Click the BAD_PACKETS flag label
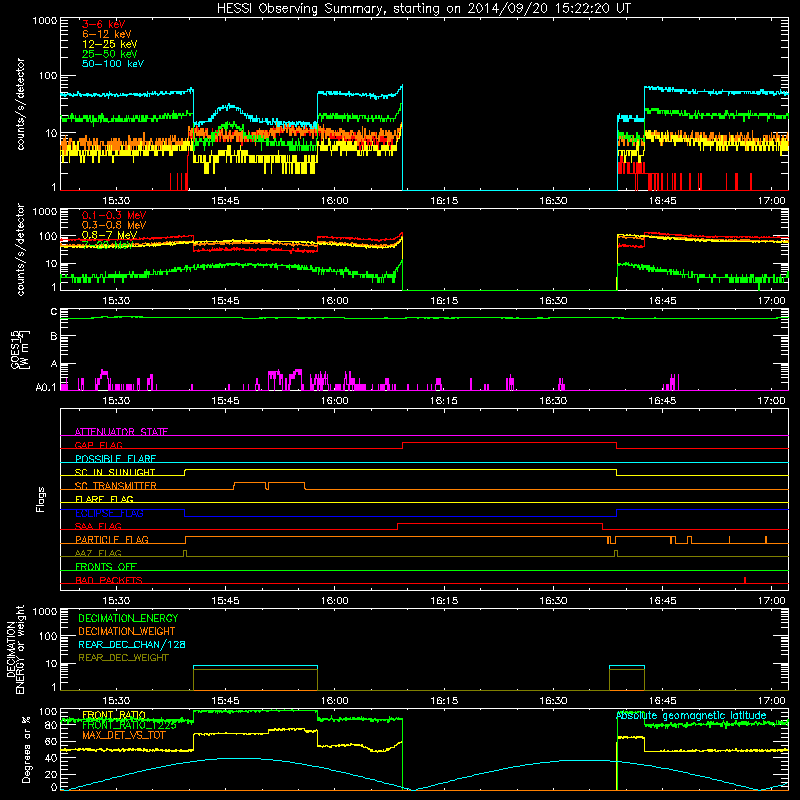800x800 pixels. tap(109, 580)
